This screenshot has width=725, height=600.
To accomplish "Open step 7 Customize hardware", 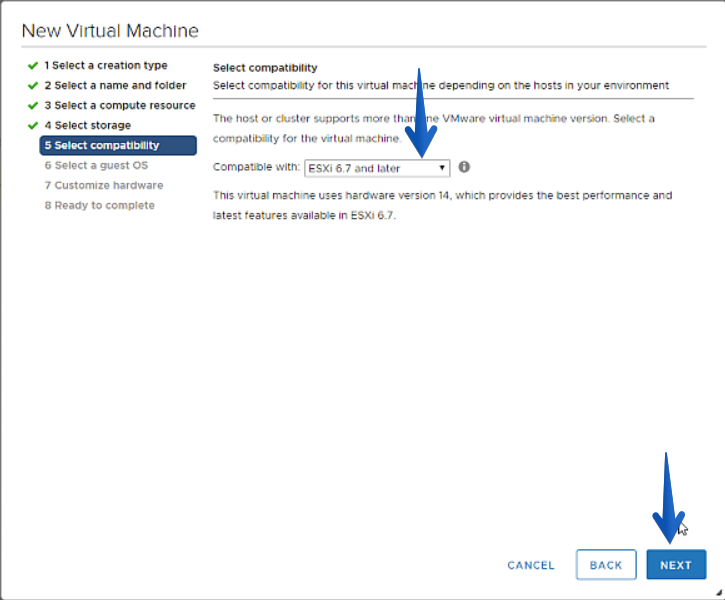I will coord(104,185).
